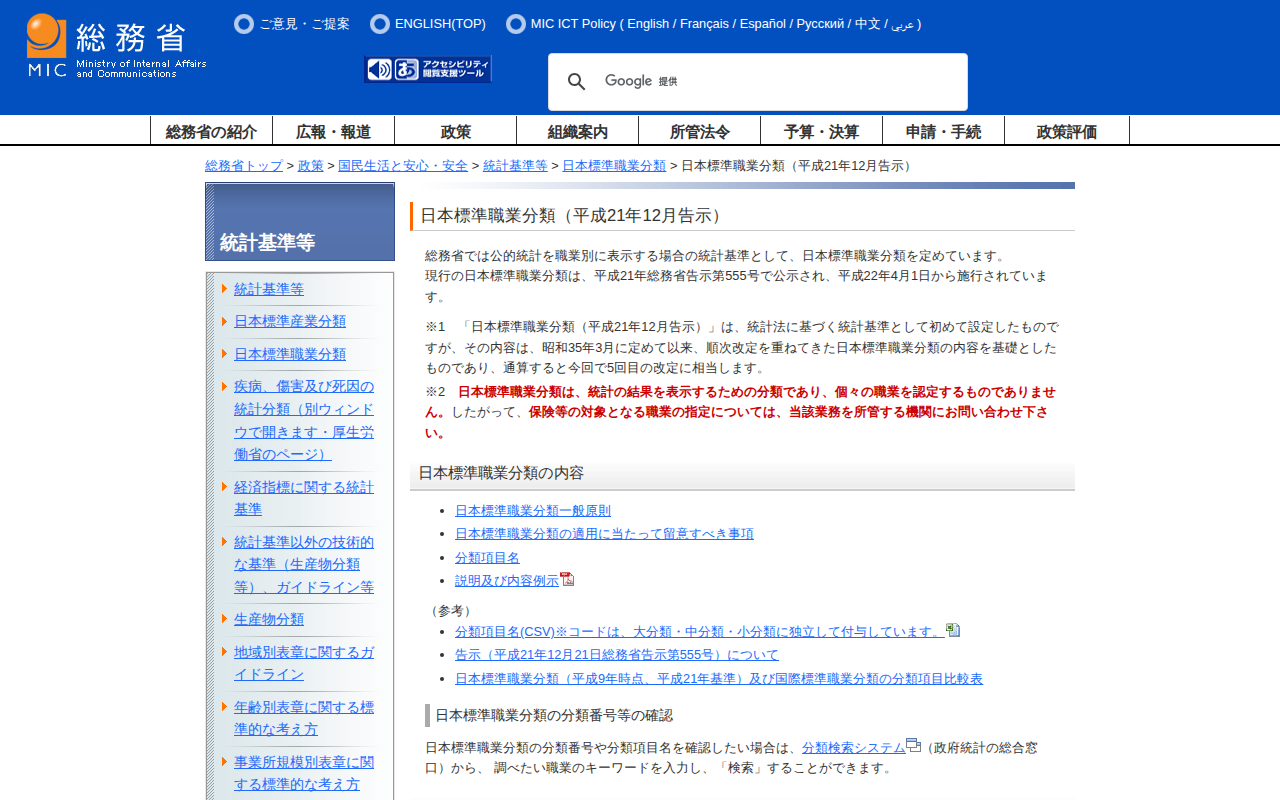Click the new-window icon beside 分類検索システム
The height and width of the screenshot is (800, 1280).
(912, 746)
